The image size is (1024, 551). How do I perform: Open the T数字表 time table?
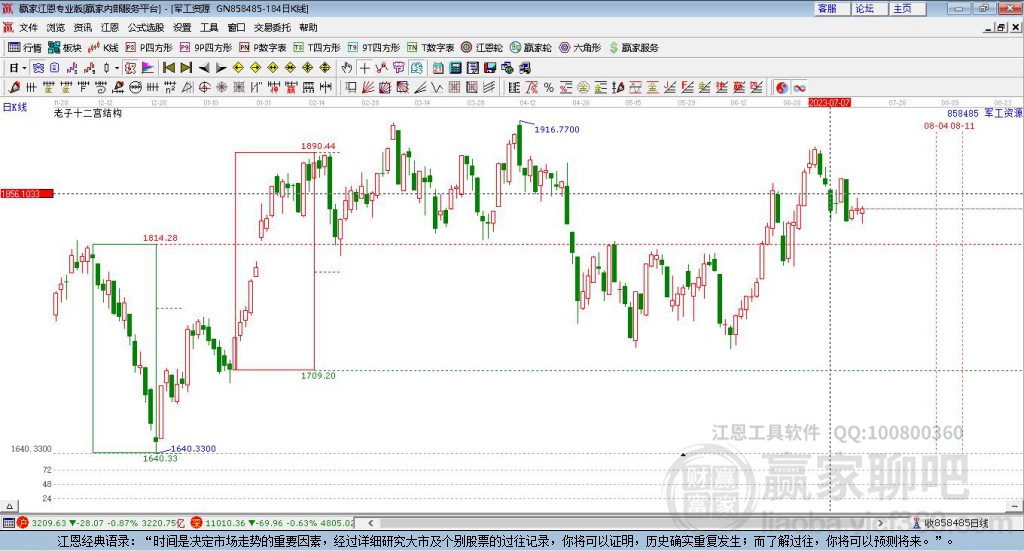pos(430,48)
